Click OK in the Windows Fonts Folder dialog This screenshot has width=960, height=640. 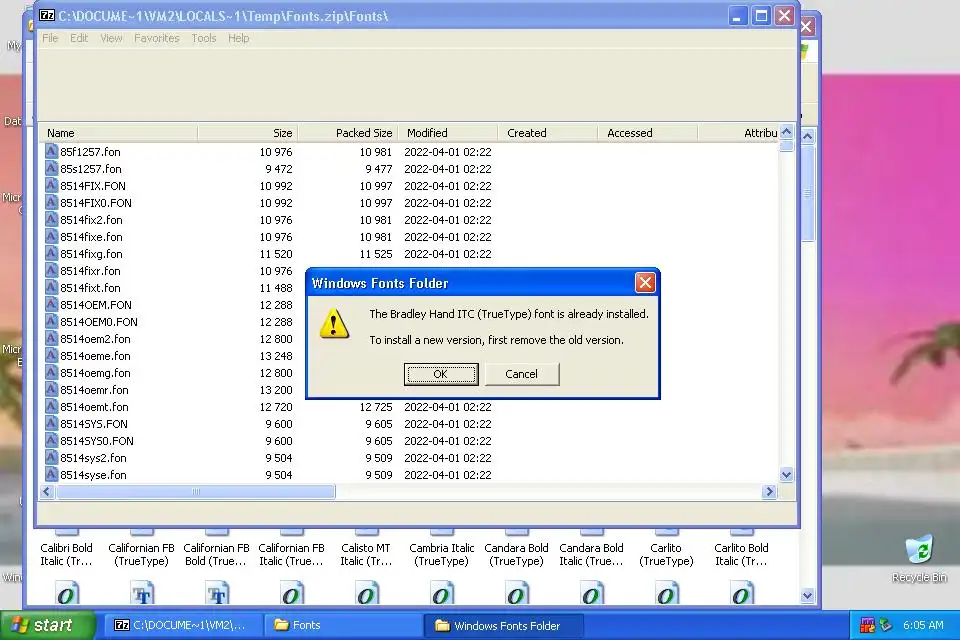441,374
